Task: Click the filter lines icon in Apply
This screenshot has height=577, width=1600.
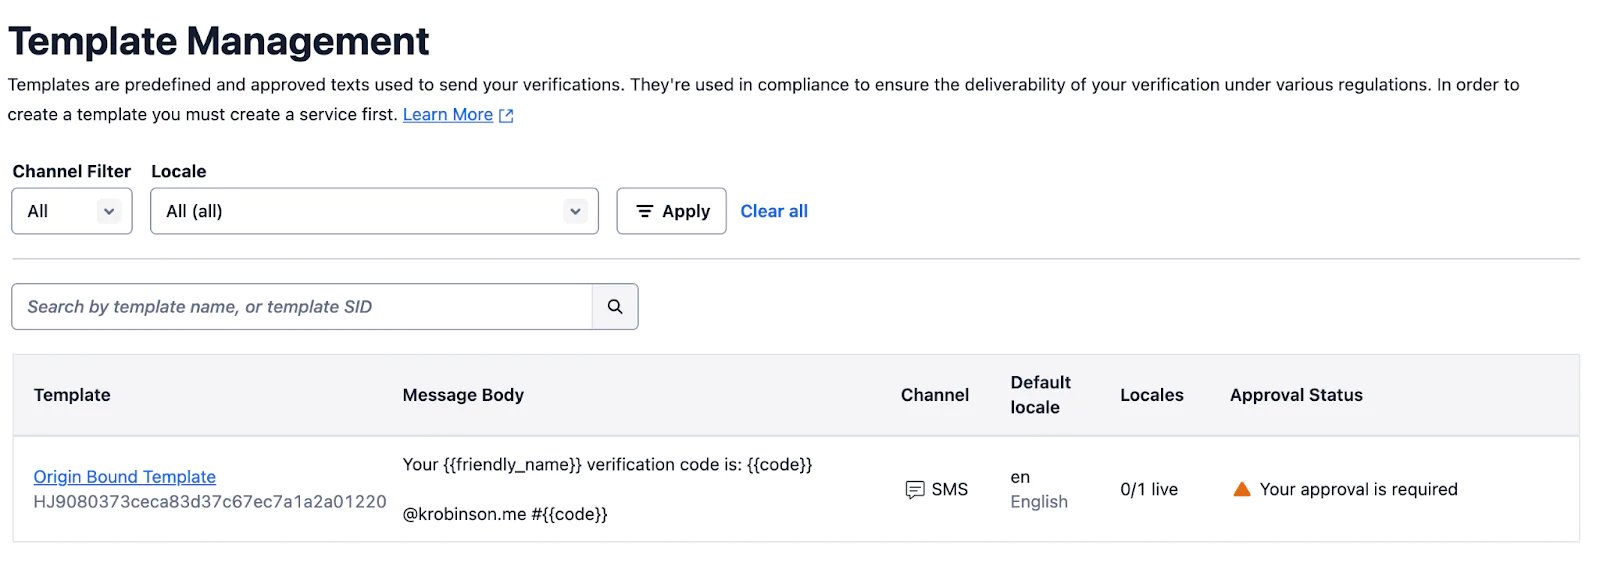Action: [x=645, y=211]
